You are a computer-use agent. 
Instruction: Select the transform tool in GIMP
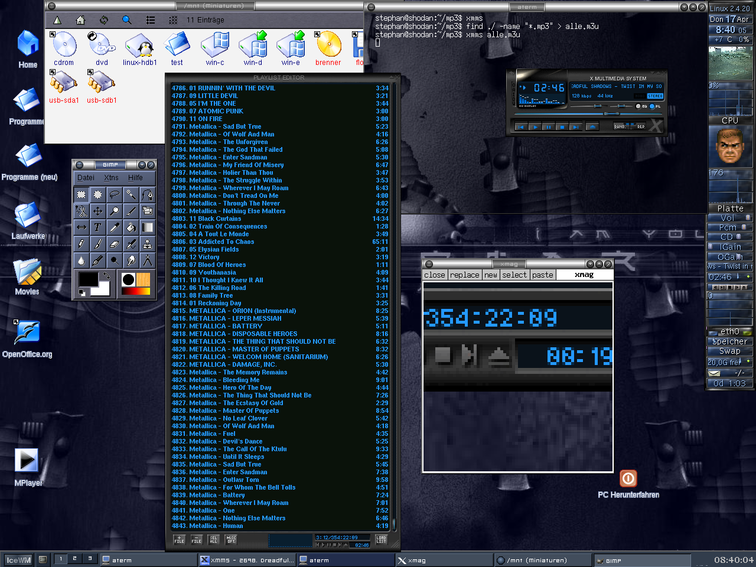pos(147,211)
